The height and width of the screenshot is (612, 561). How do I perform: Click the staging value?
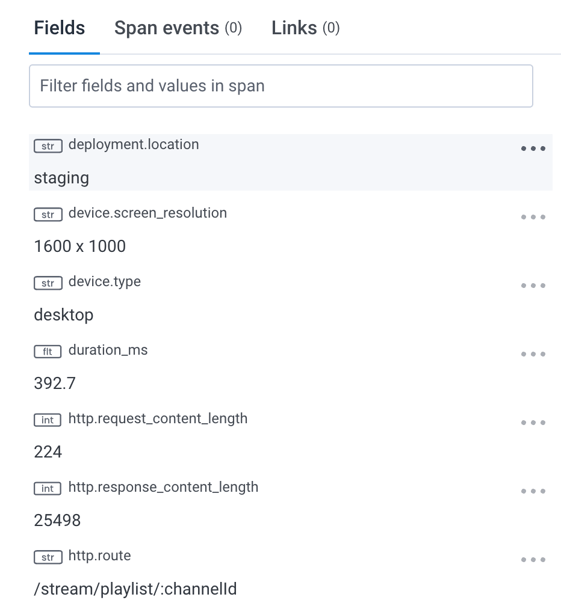62,178
